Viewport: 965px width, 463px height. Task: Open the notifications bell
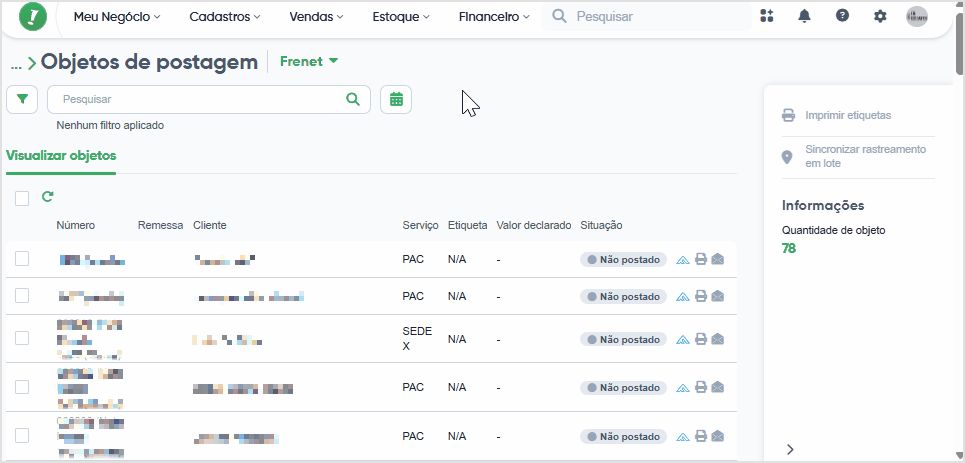tap(804, 17)
